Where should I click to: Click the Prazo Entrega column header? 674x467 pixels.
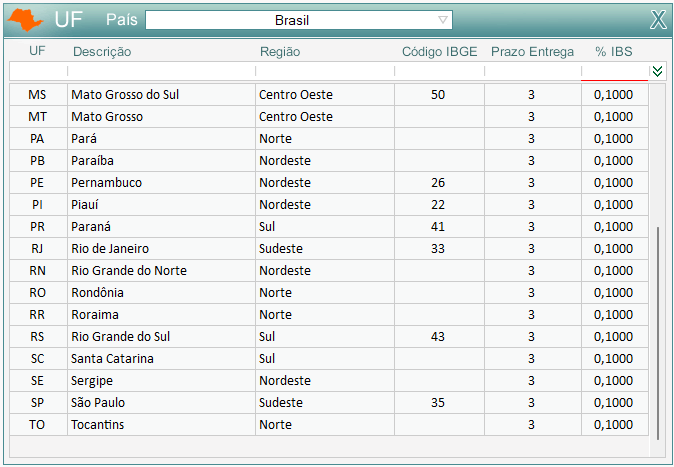pyautogui.click(x=532, y=51)
